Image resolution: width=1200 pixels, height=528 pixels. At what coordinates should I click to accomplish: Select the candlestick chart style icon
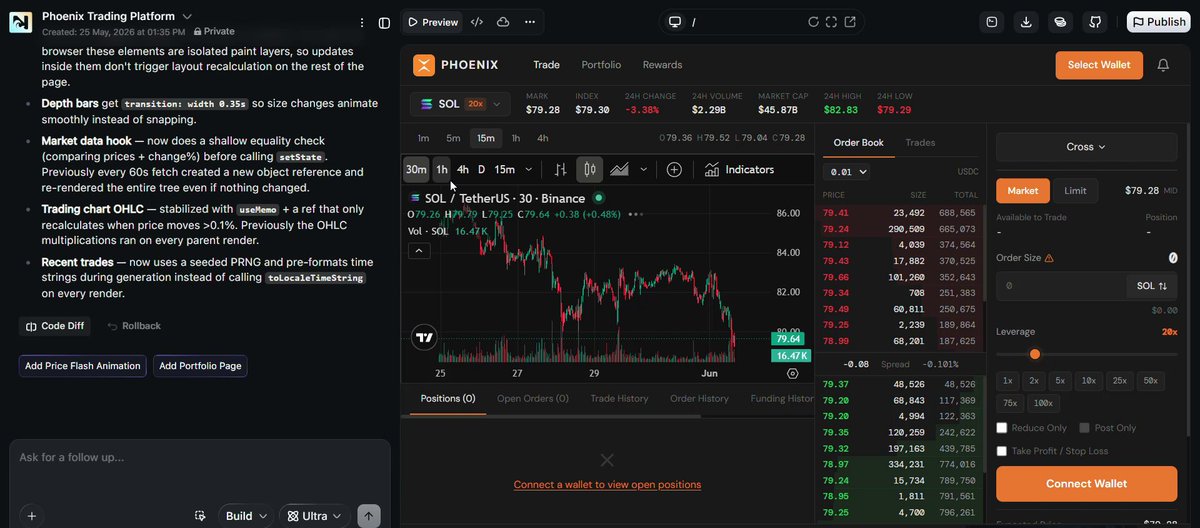(590, 169)
